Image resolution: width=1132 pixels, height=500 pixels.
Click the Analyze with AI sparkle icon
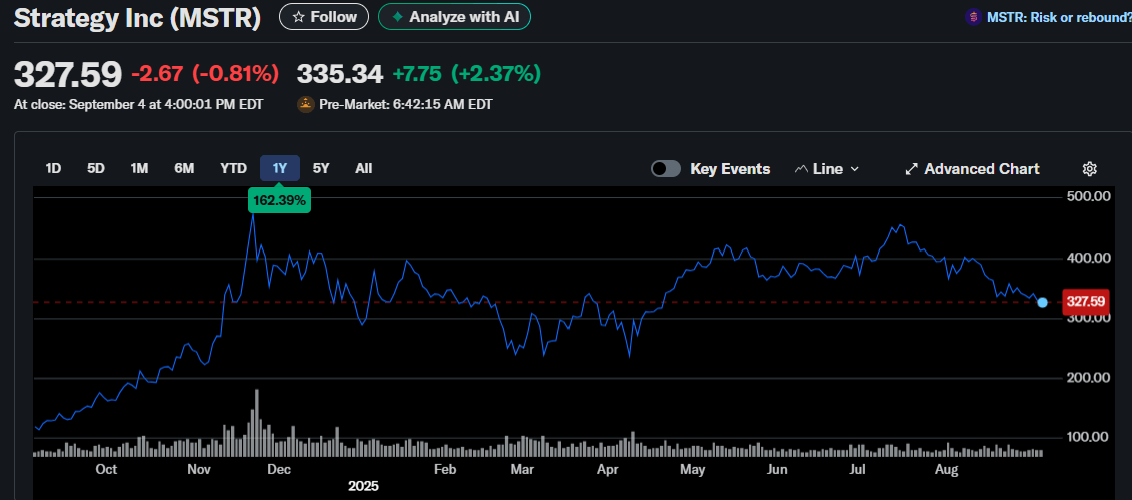(397, 17)
